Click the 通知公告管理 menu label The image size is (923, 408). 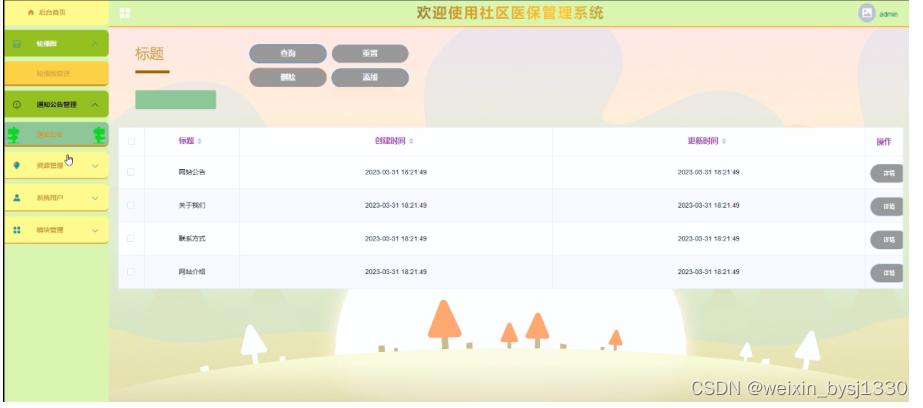57,105
